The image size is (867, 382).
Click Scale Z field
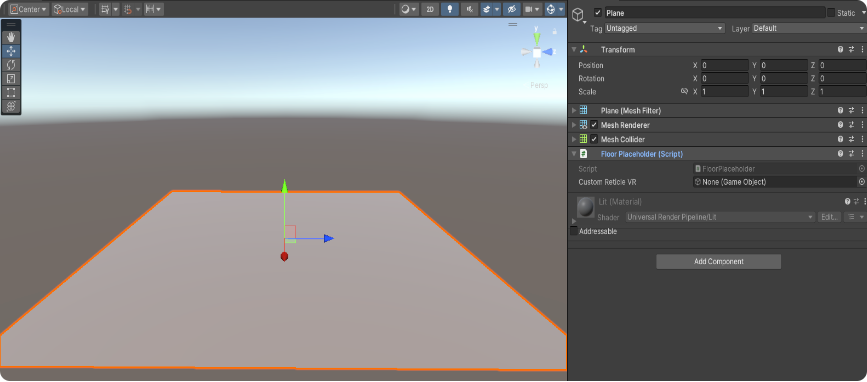[843, 92]
